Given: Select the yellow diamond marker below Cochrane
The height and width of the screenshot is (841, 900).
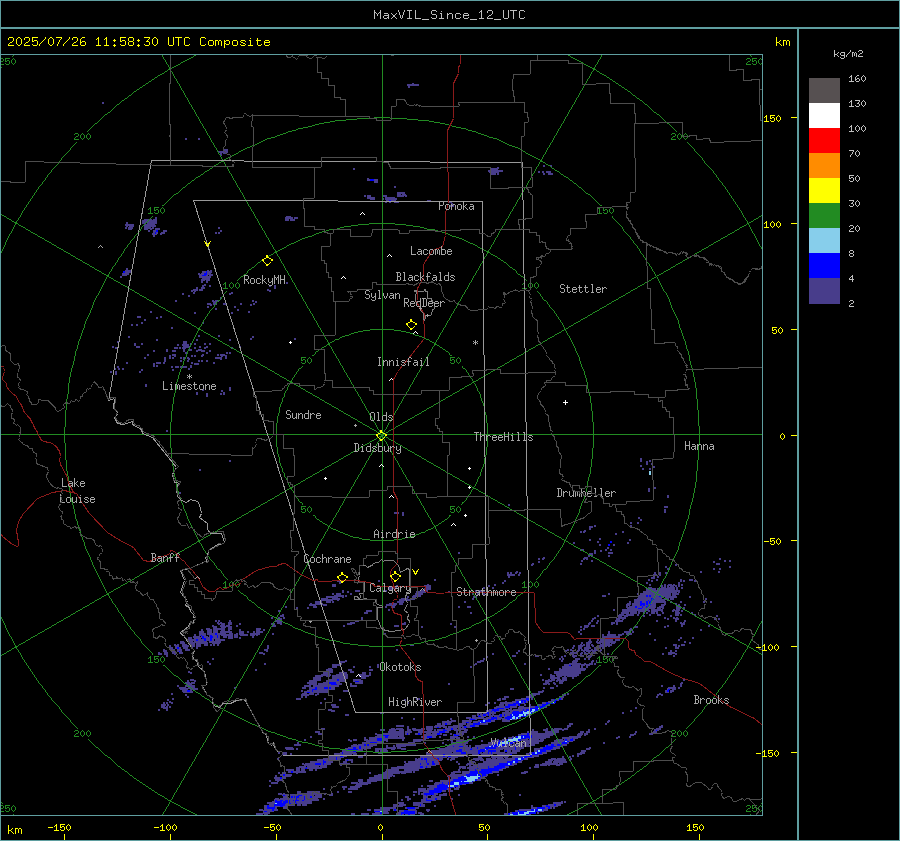Looking at the screenshot, I should coord(342,577).
